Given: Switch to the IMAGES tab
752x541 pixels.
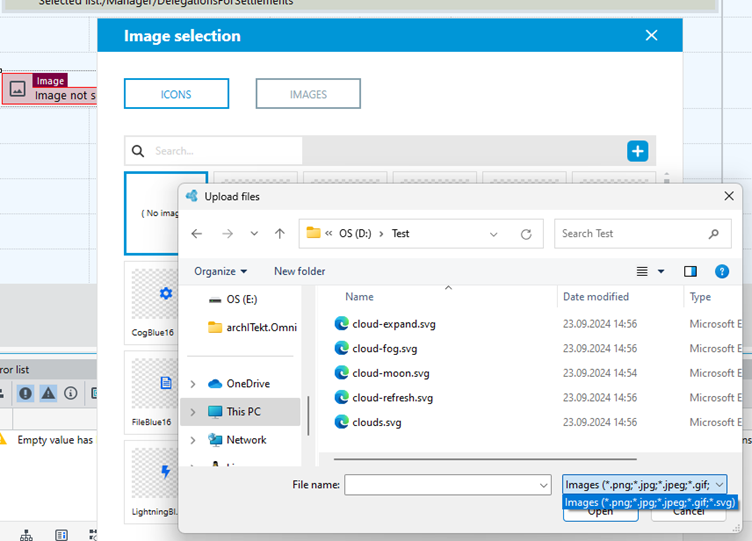Looking at the screenshot, I should pos(308,94).
